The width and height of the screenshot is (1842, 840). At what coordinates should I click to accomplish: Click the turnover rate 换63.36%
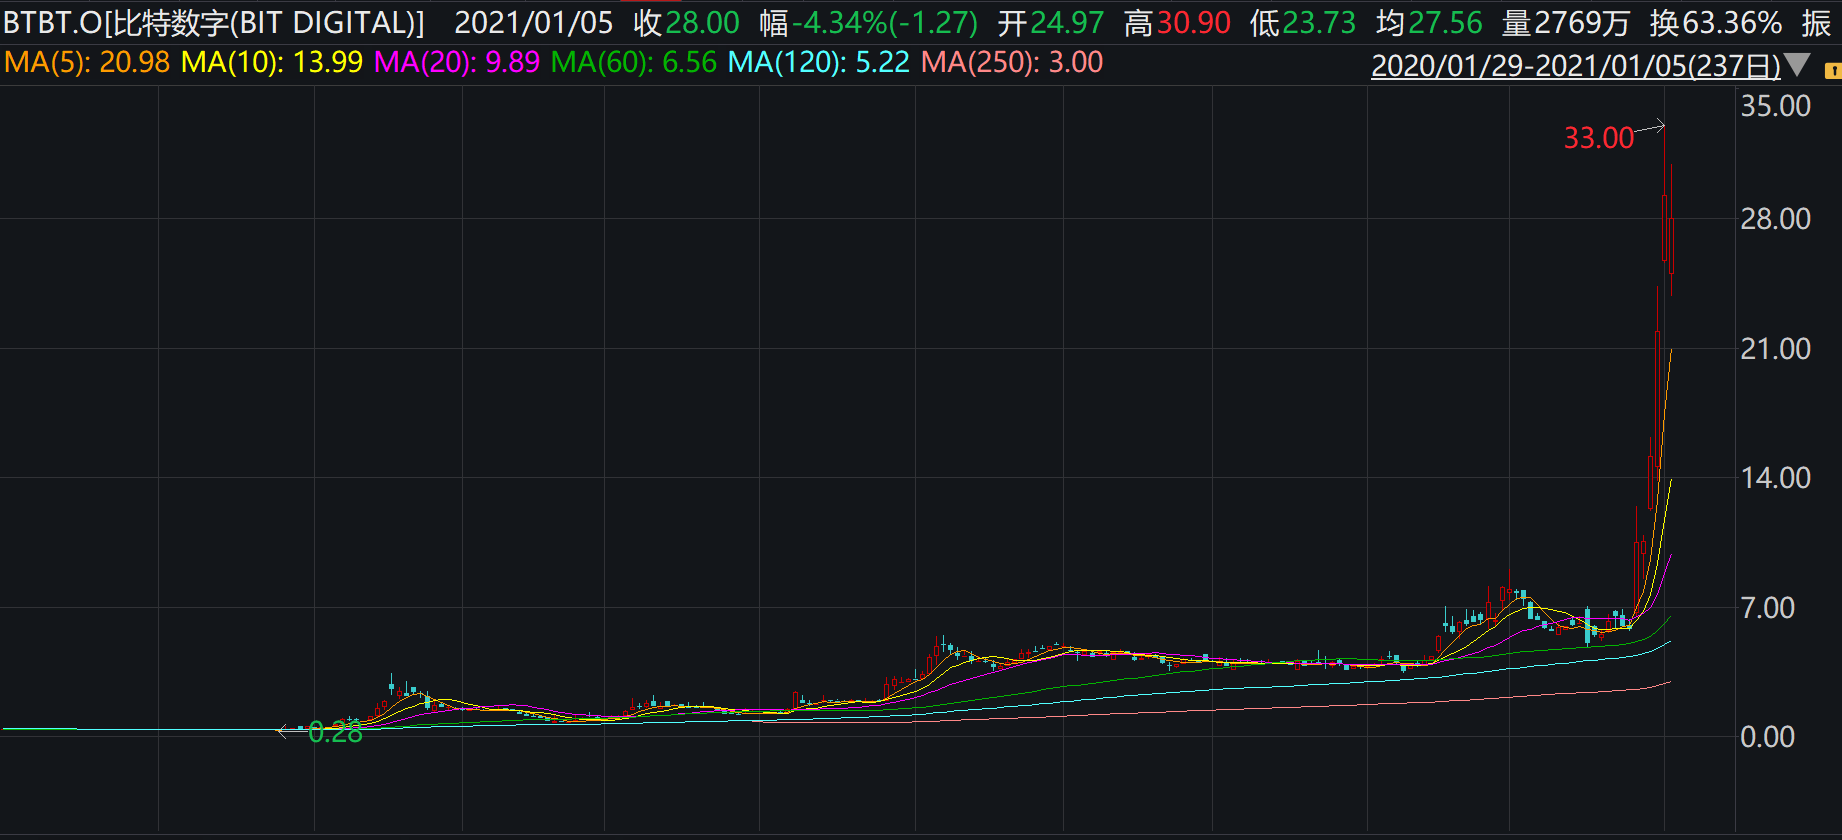pyautogui.click(x=1716, y=22)
